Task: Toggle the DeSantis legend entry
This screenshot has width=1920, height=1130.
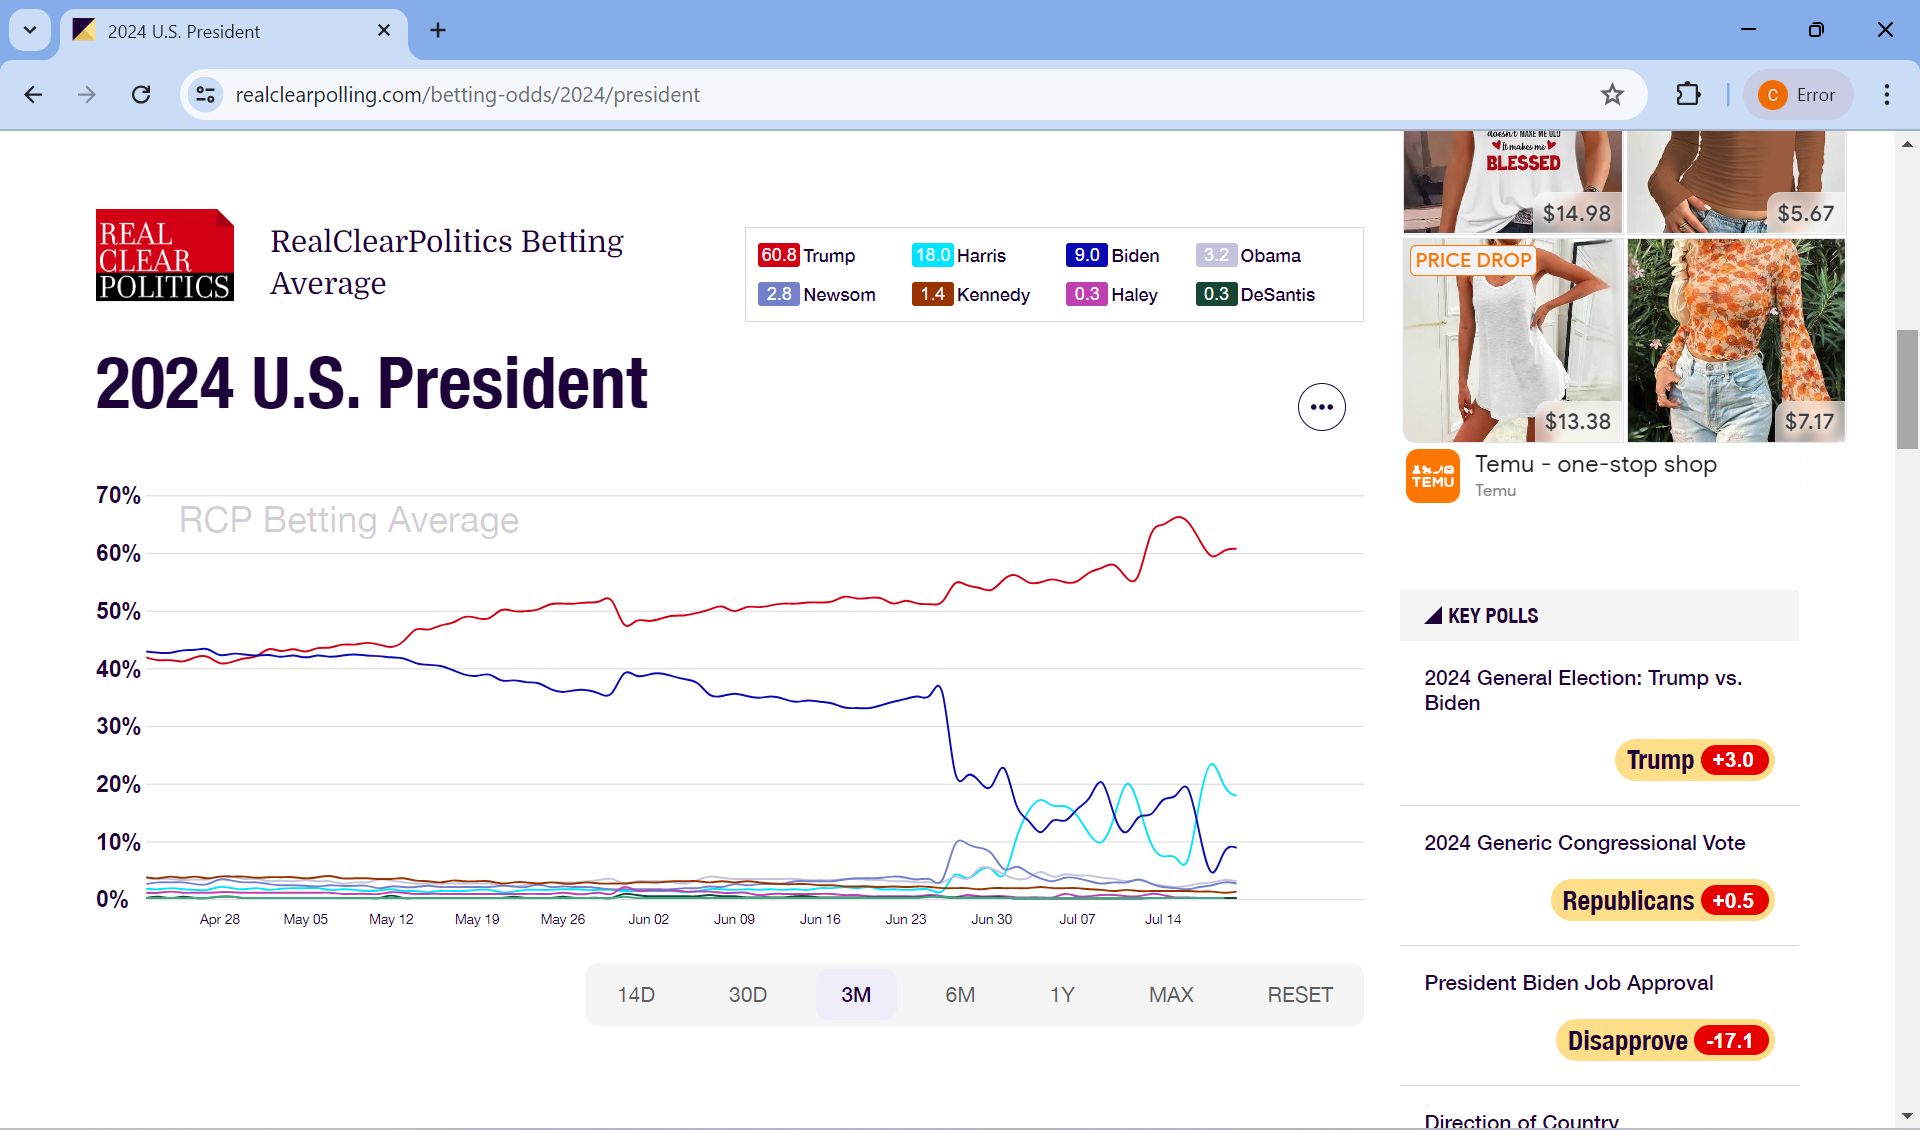Action: 1255,294
